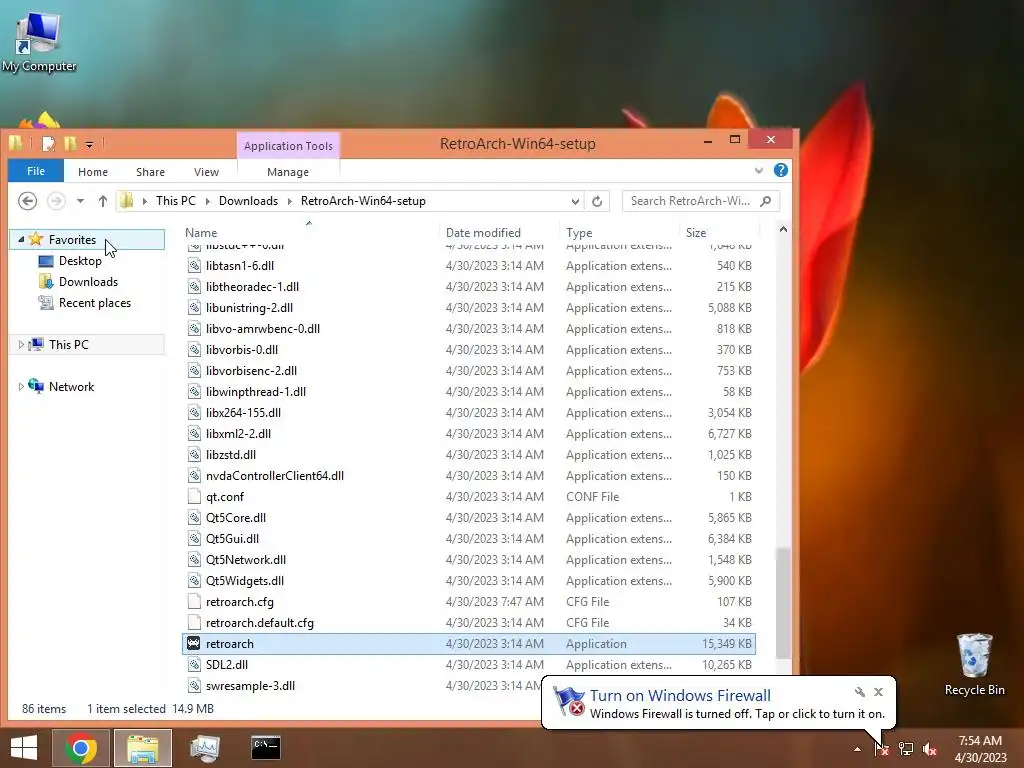Click the Windows Start button
The image size is (1024, 768).
click(24, 748)
